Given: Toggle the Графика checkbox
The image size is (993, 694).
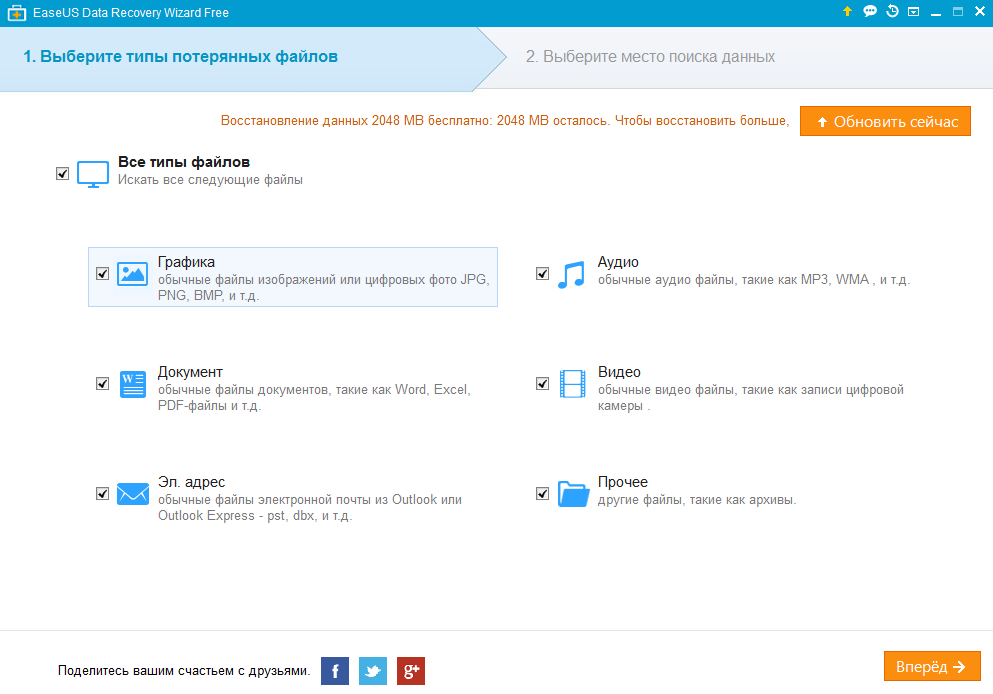Looking at the screenshot, I should click(103, 274).
